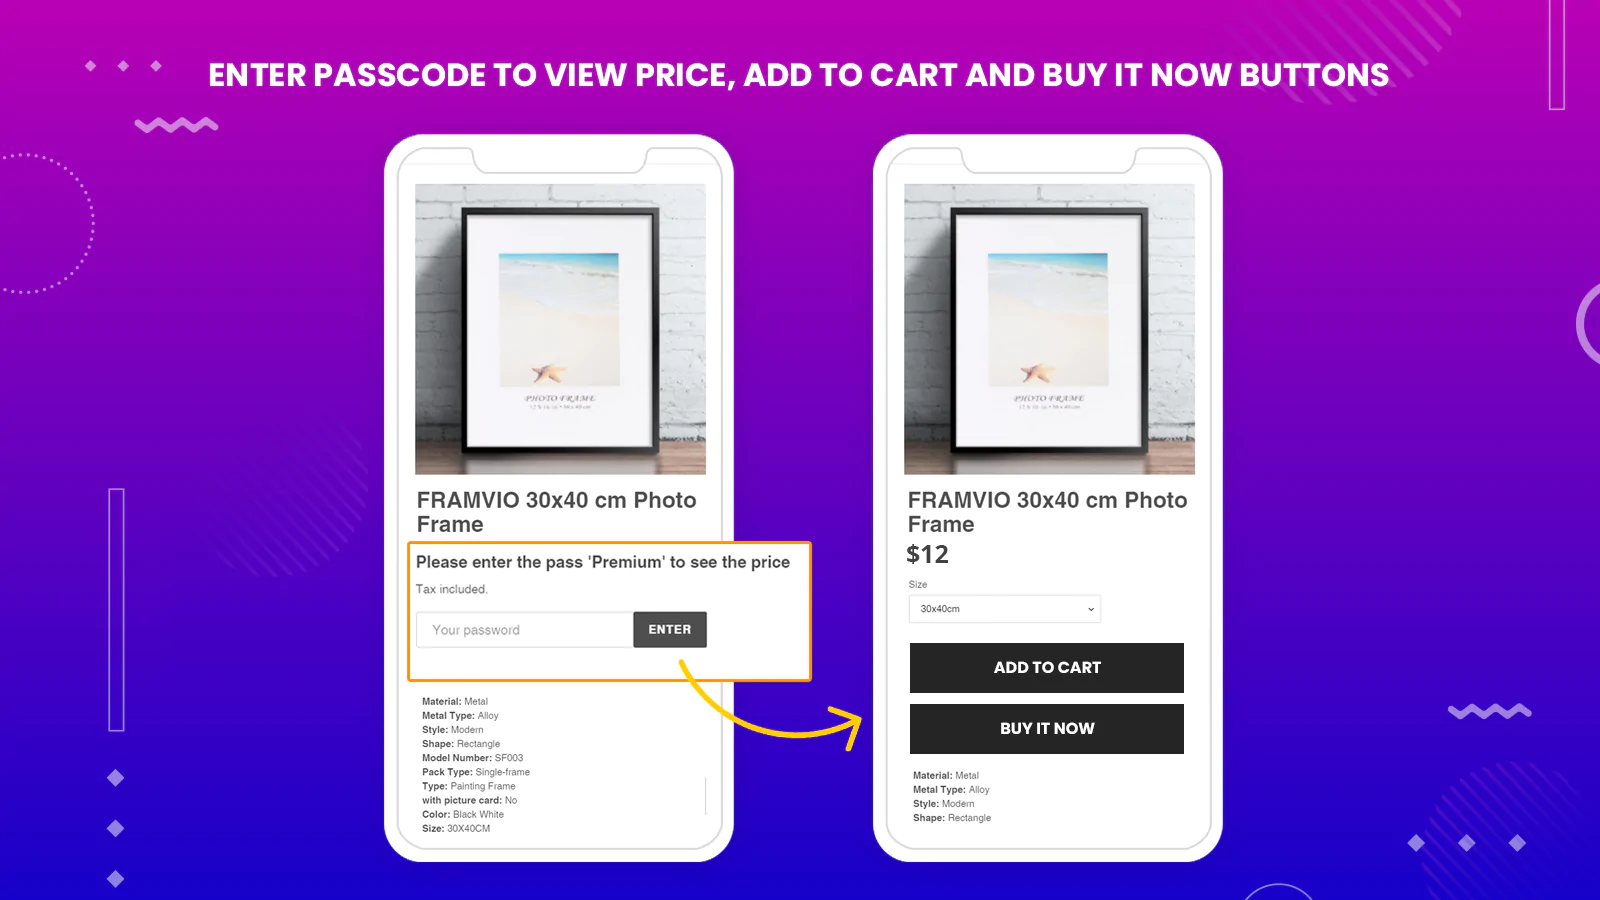Click the dropdown chevron in Size selector
Screen dimensions: 1600x900
[1091, 609]
